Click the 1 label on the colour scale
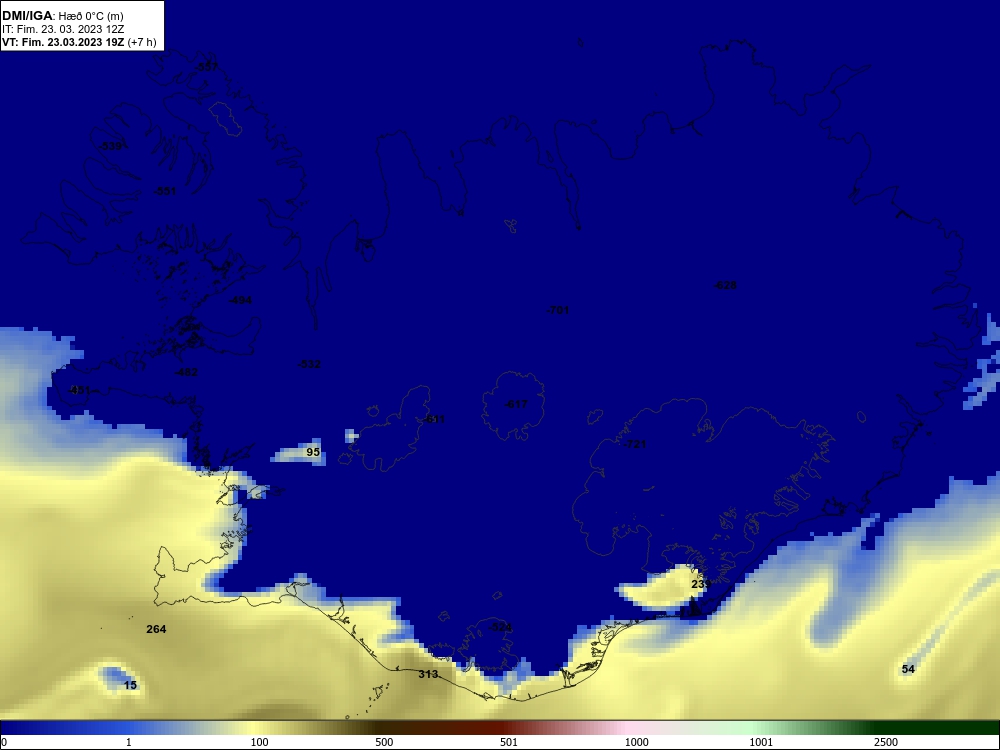This screenshot has height=750, width=1000. pyautogui.click(x=129, y=742)
